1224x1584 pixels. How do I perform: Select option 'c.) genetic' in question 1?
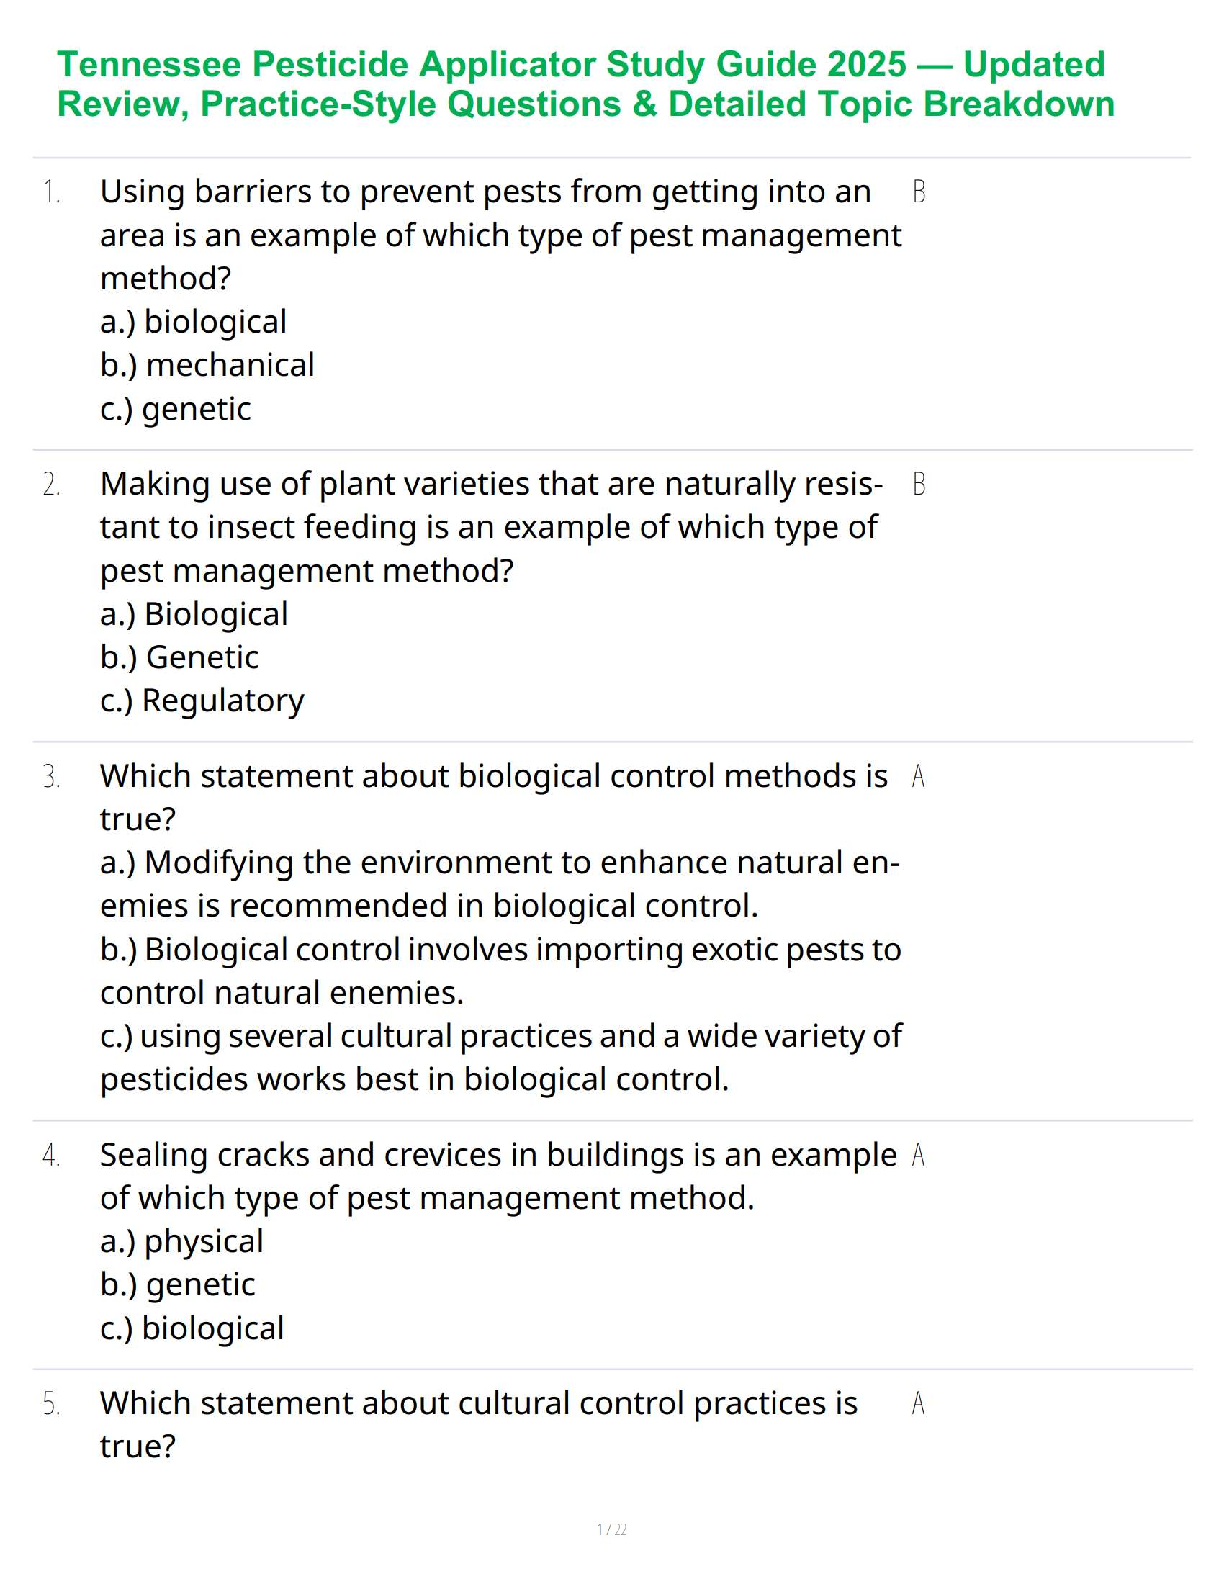(x=176, y=409)
